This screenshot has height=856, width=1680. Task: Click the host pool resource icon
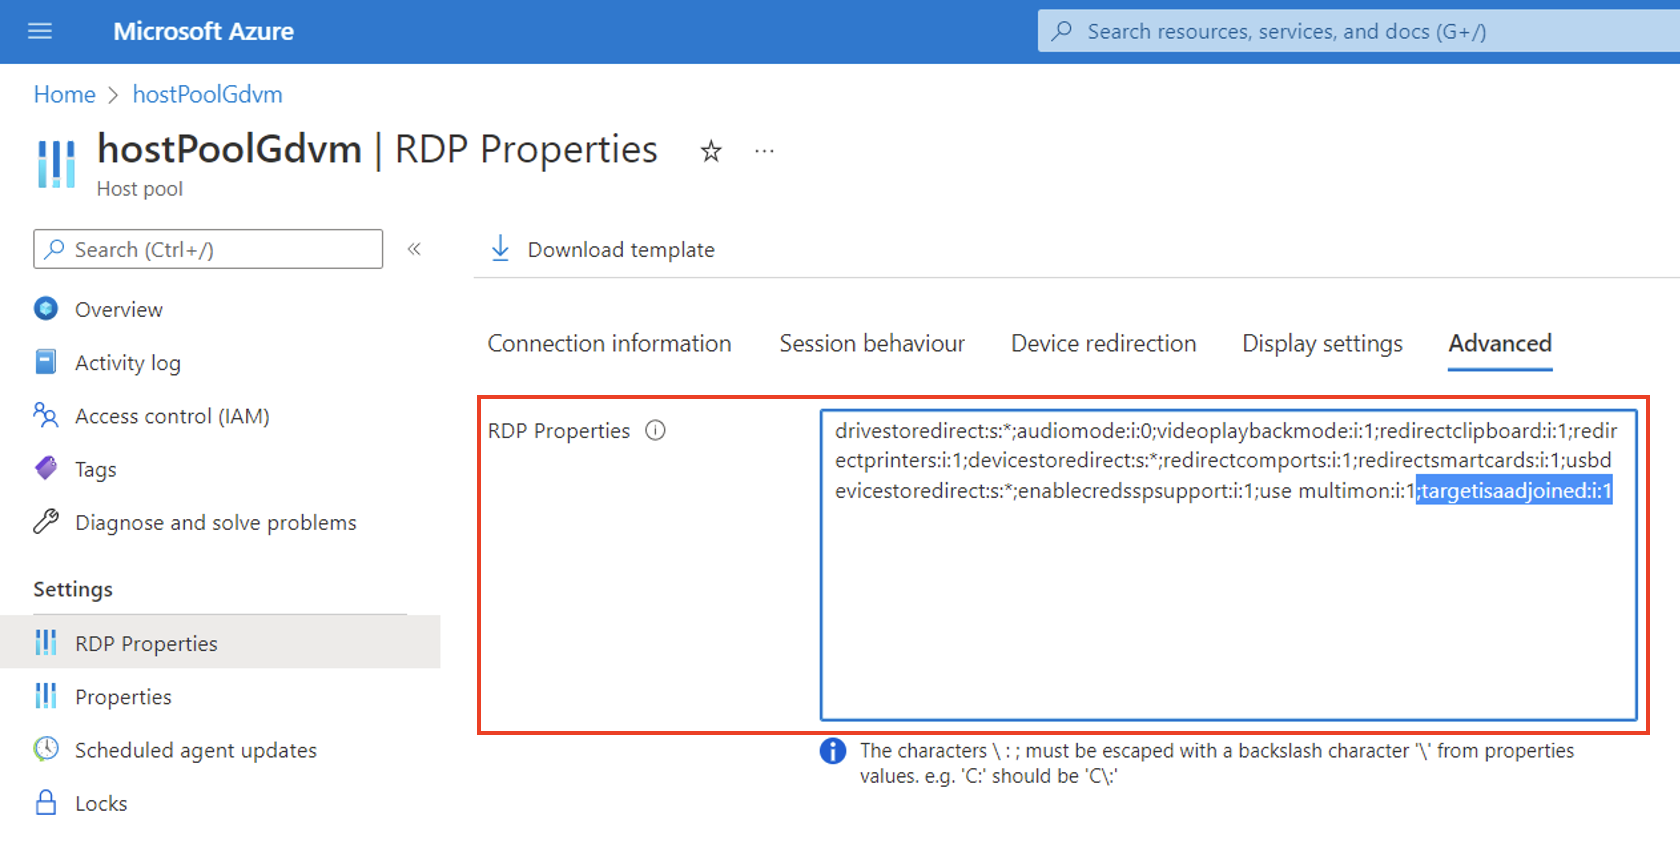pos(56,163)
